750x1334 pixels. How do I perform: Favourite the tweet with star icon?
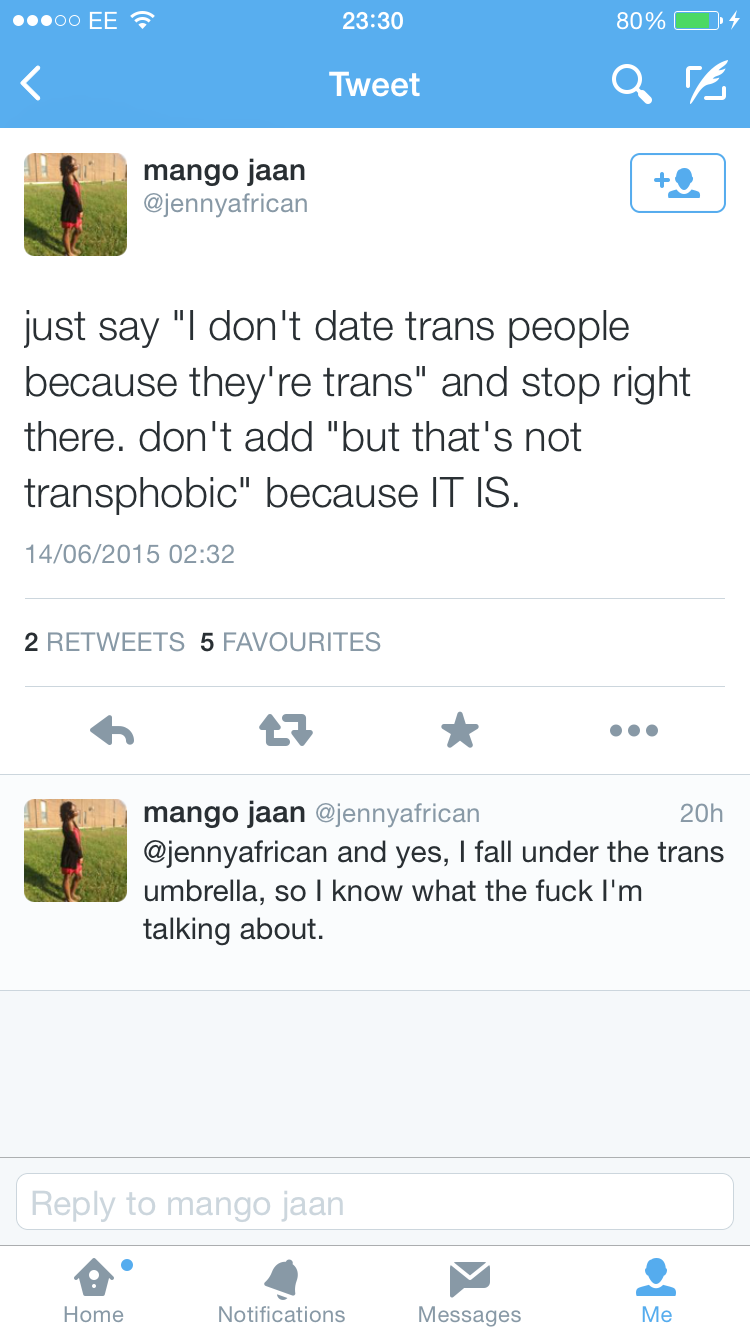click(x=460, y=731)
